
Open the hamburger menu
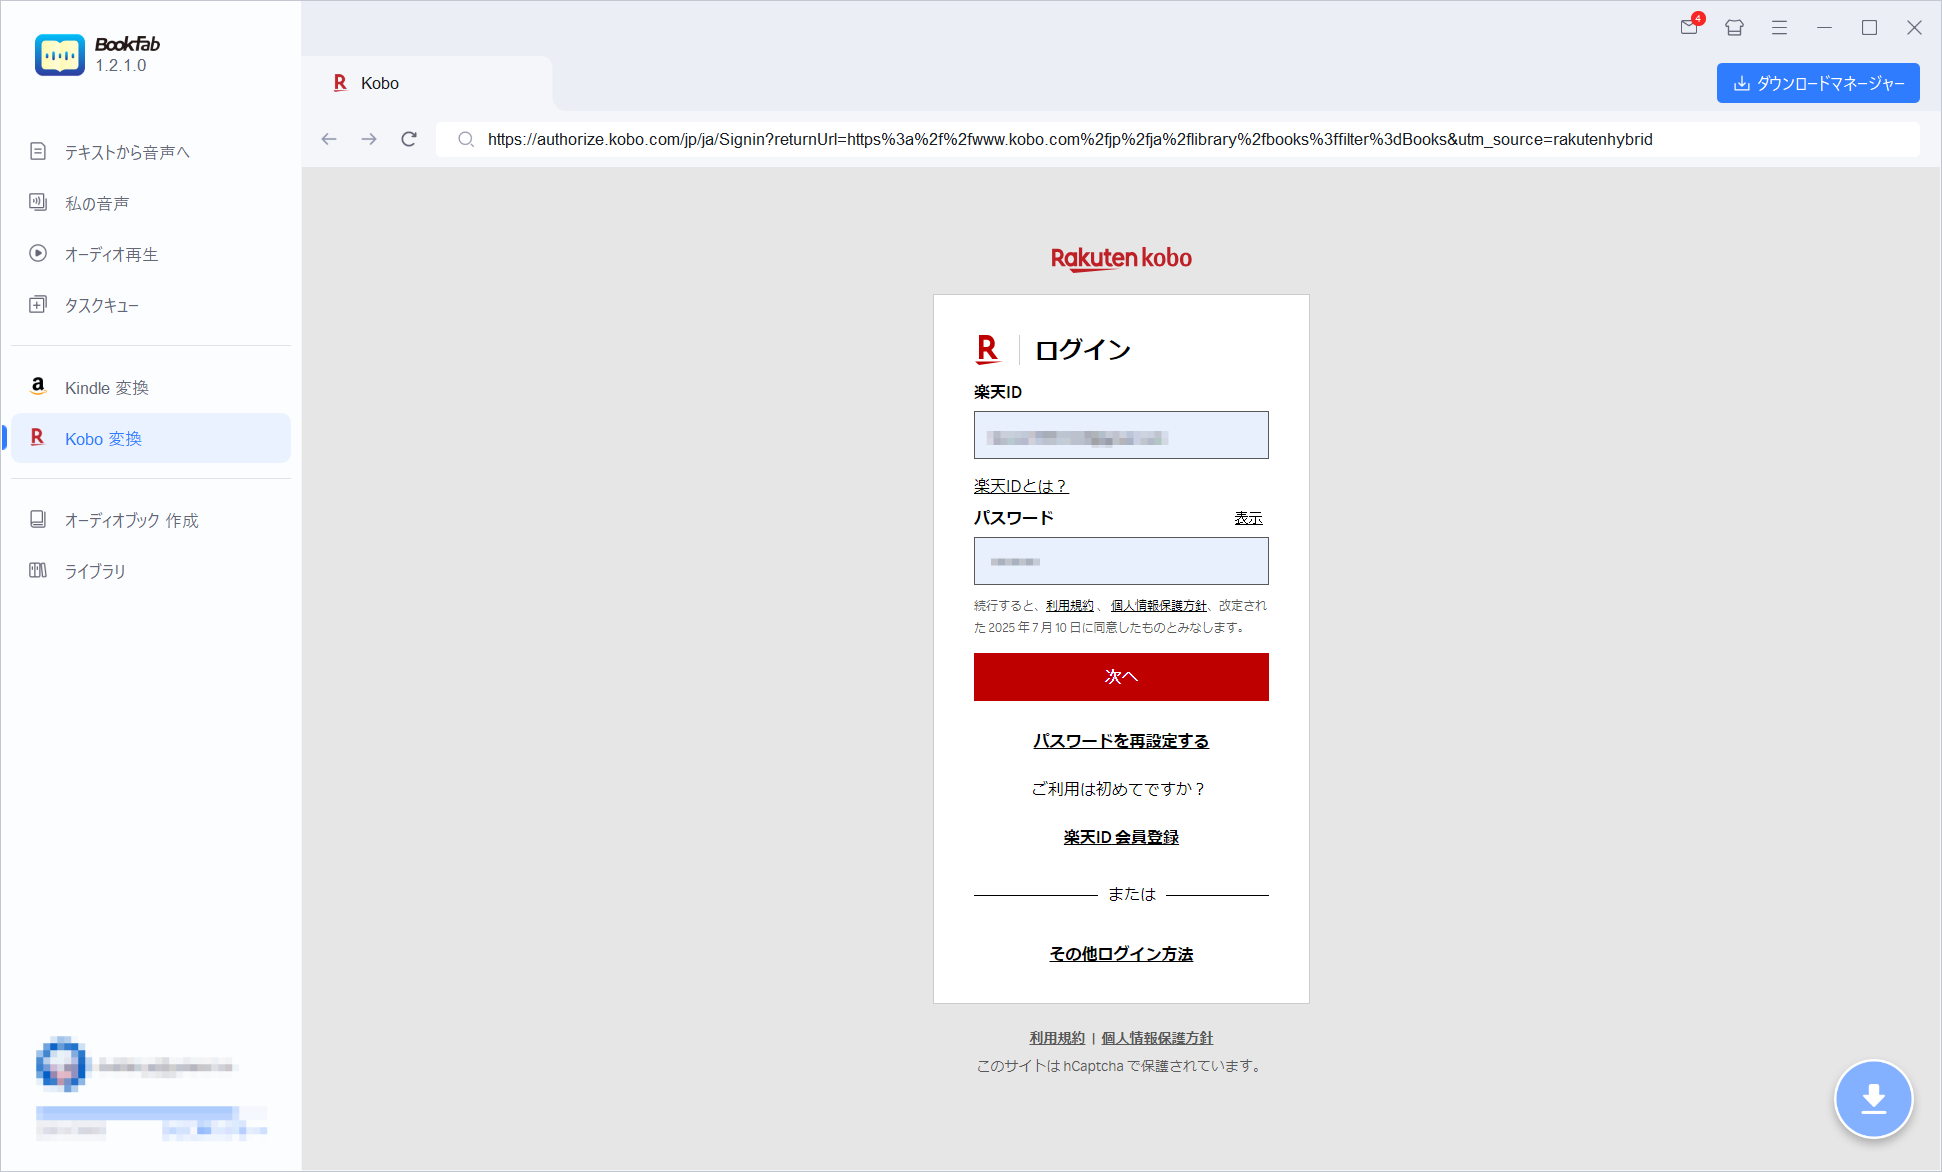tap(1779, 27)
